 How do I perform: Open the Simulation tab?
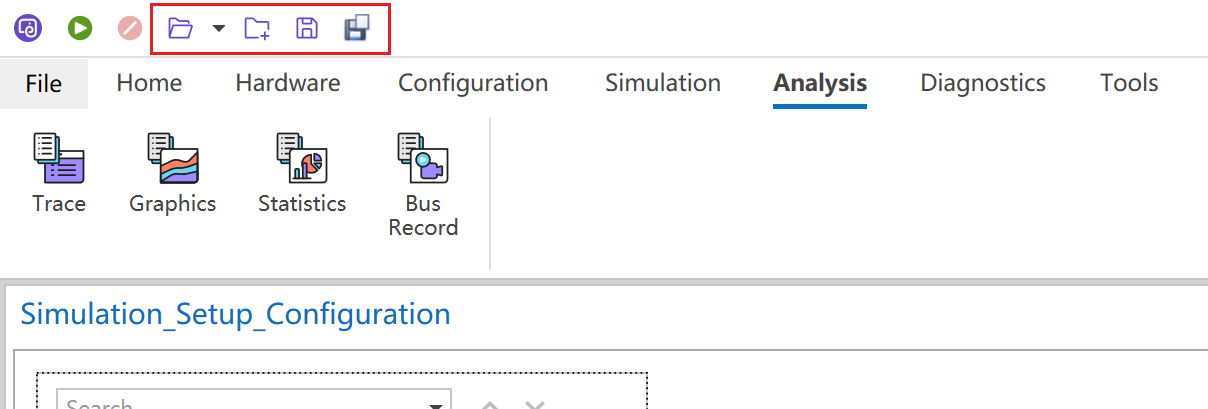point(663,83)
